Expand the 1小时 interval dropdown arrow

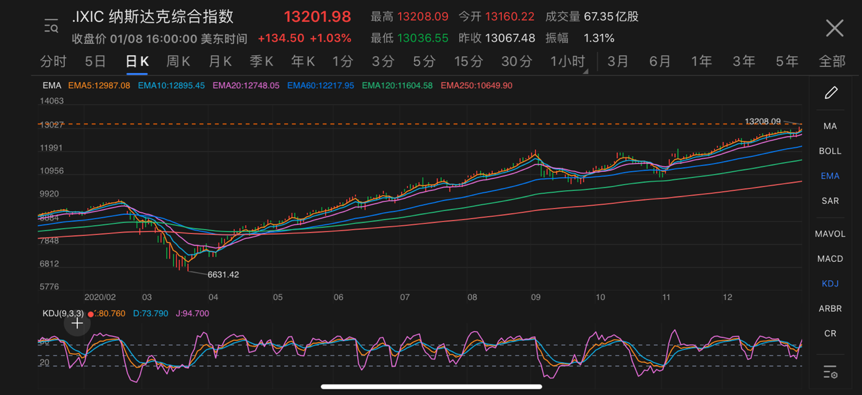(x=585, y=71)
